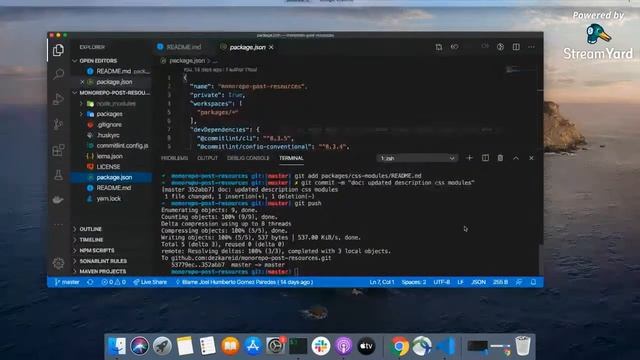Open the Docker view in activity bar
640x360 pixels.
pyautogui.click(x=58, y=200)
